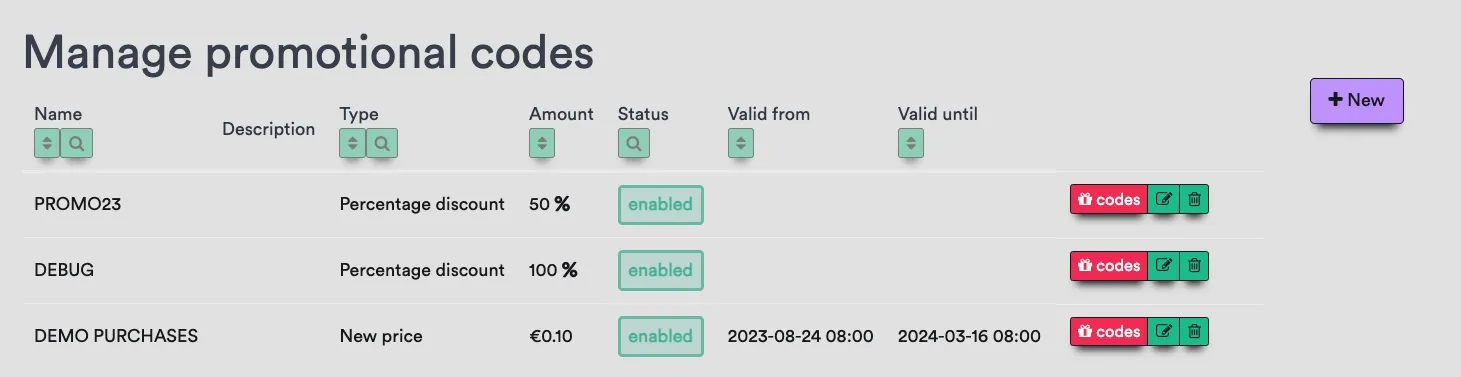This screenshot has width=1461, height=377.
Task: Open codes list for DEMO PURCHASES
Action: pos(1109,332)
